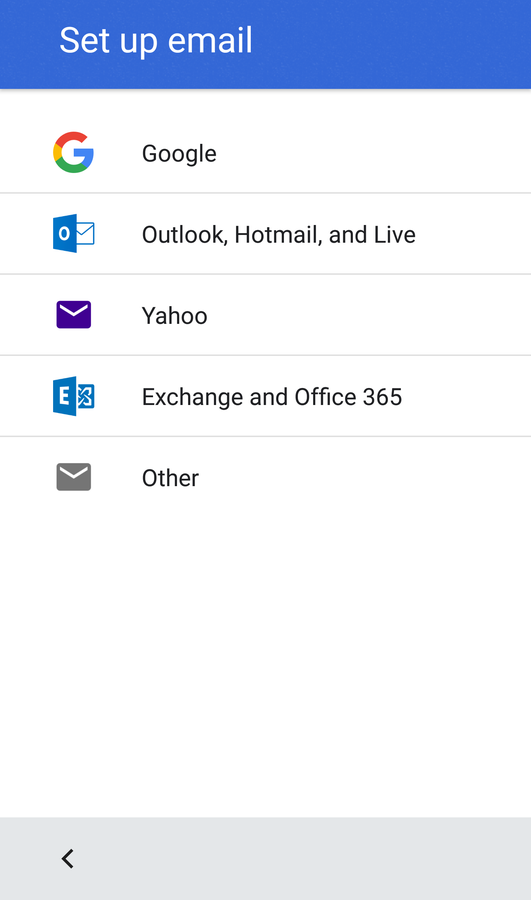Select the purple Yahoo mail icon

point(73,315)
